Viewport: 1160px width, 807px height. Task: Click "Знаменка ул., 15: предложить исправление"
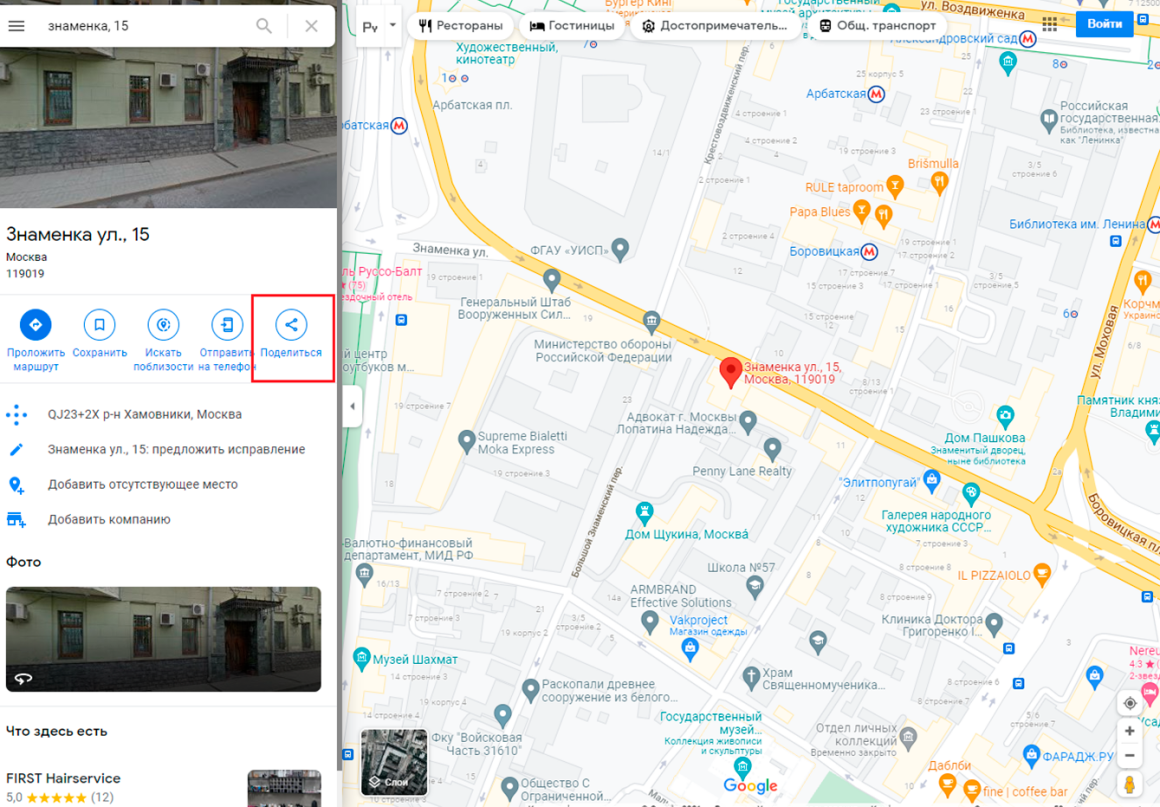(176, 449)
